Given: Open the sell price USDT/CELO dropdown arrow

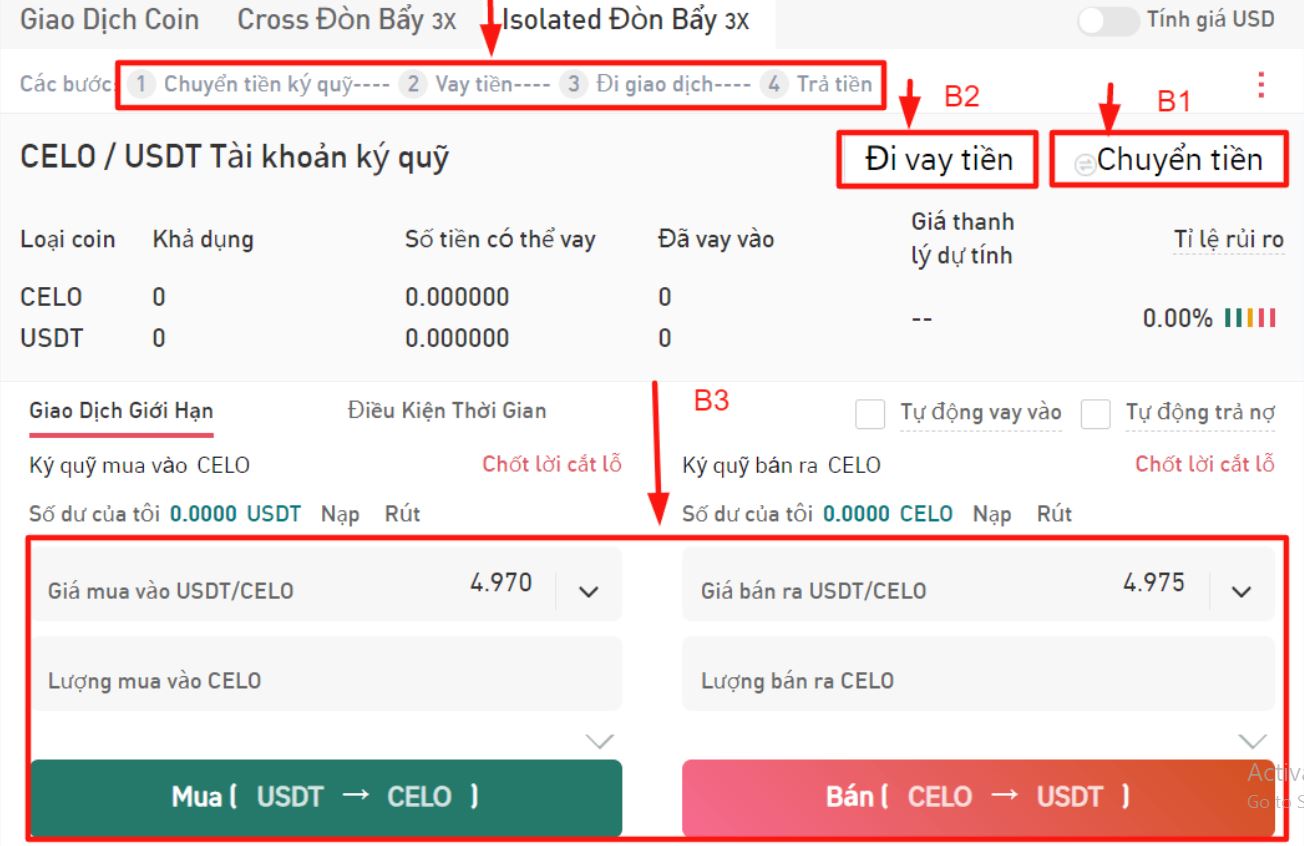Looking at the screenshot, I should 1241,591.
